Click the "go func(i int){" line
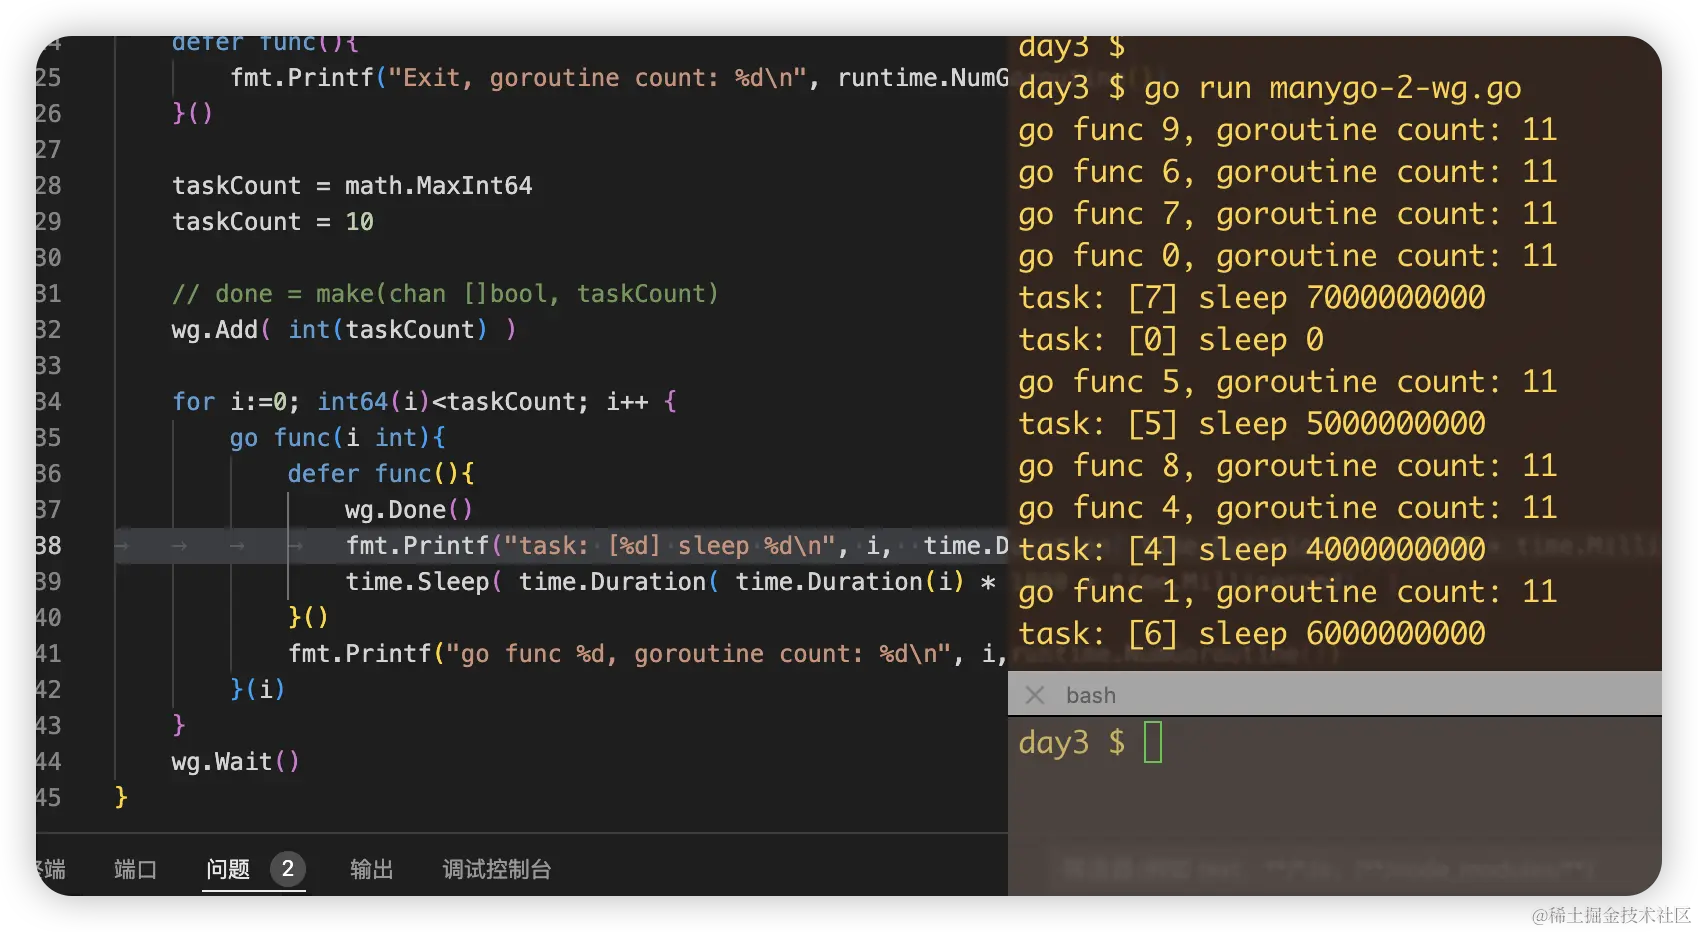The width and height of the screenshot is (1698, 932). pos(338,438)
